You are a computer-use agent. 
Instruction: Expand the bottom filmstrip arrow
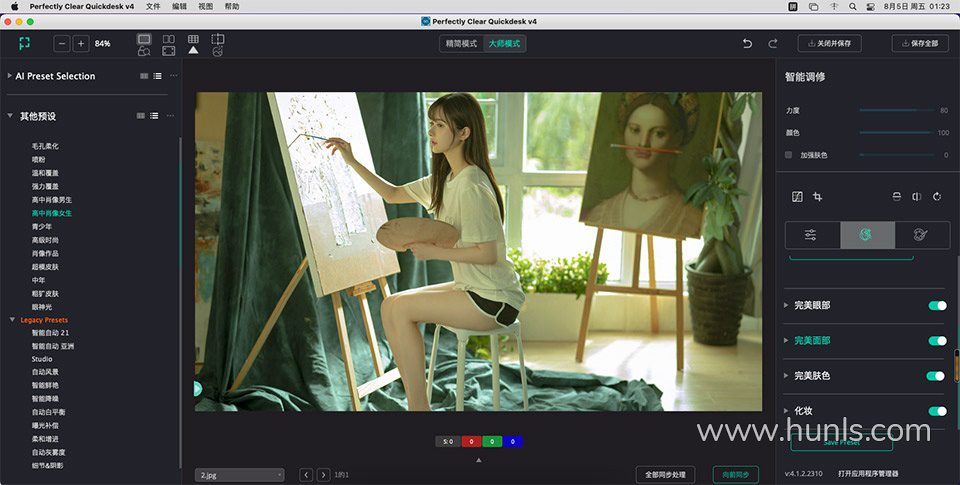[479, 460]
